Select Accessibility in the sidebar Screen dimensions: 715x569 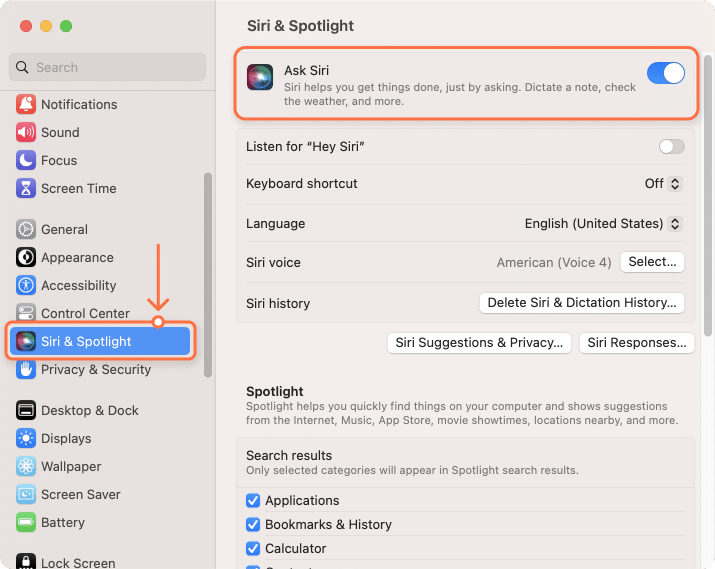pos(99,285)
